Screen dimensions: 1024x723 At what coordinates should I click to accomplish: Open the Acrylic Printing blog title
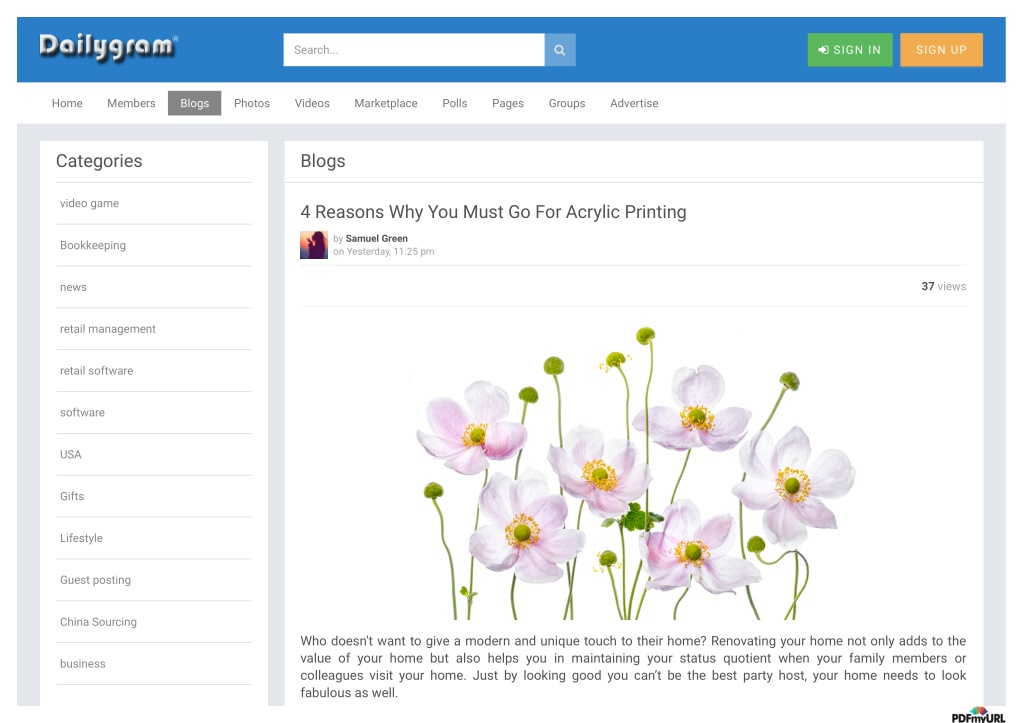(x=493, y=212)
